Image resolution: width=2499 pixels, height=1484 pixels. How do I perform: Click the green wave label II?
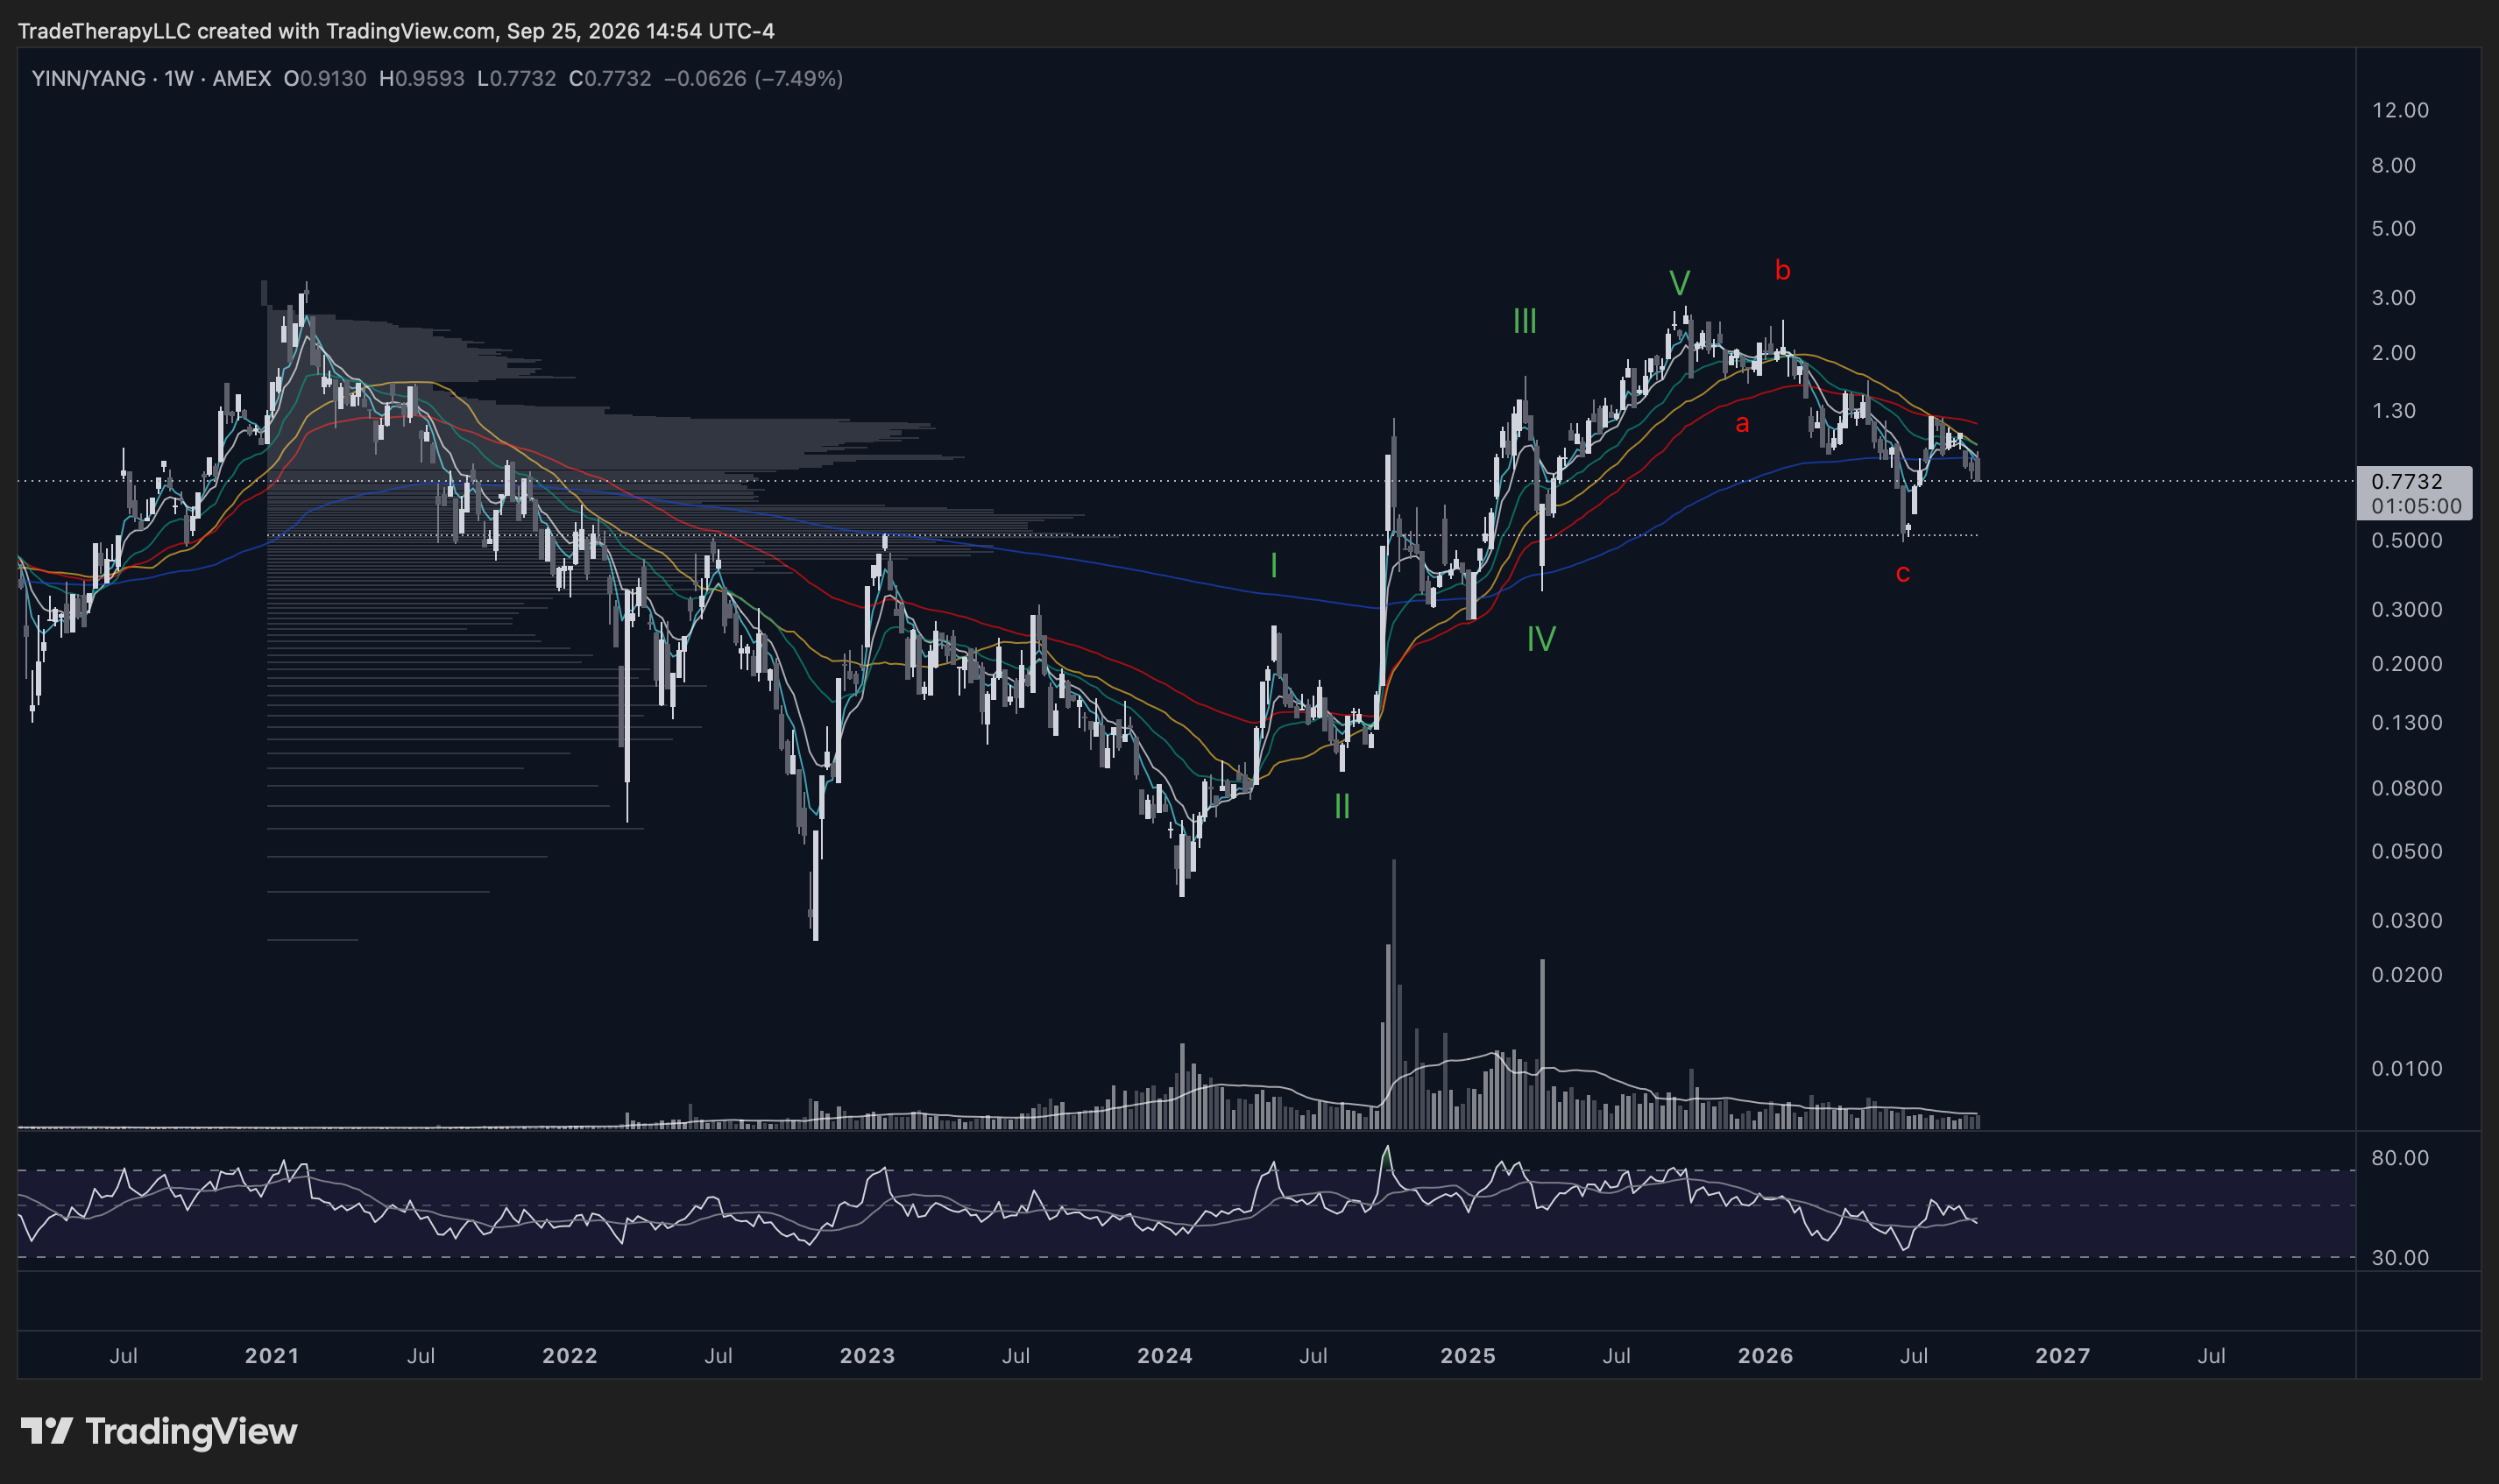pyautogui.click(x=1342, y=806)
